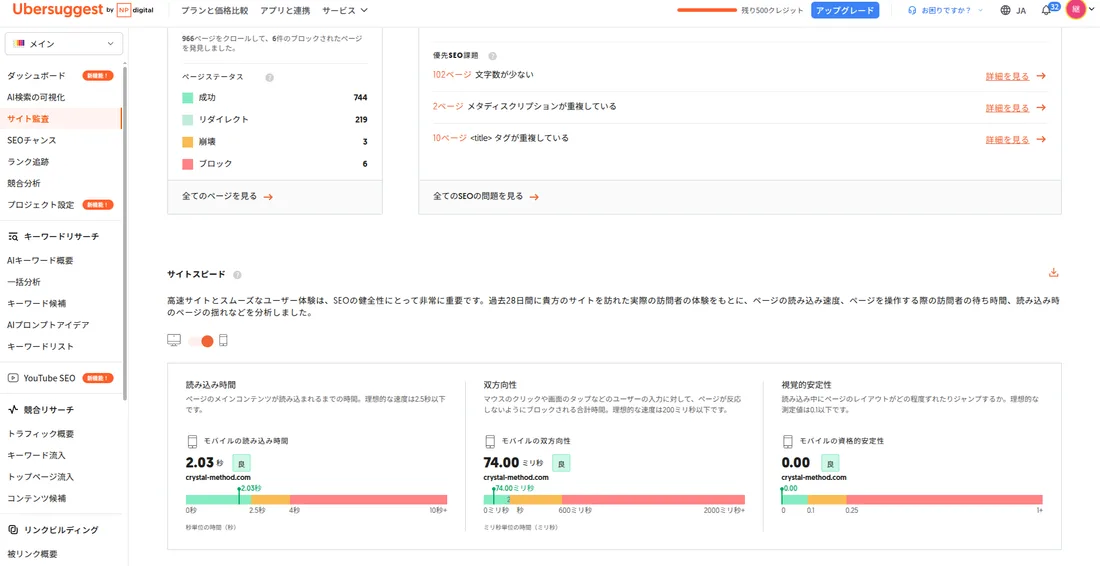Screen dimensions: 1100x566
Task: Click the help icon beside サイトスピード
Action: click(x=237, y=275)
